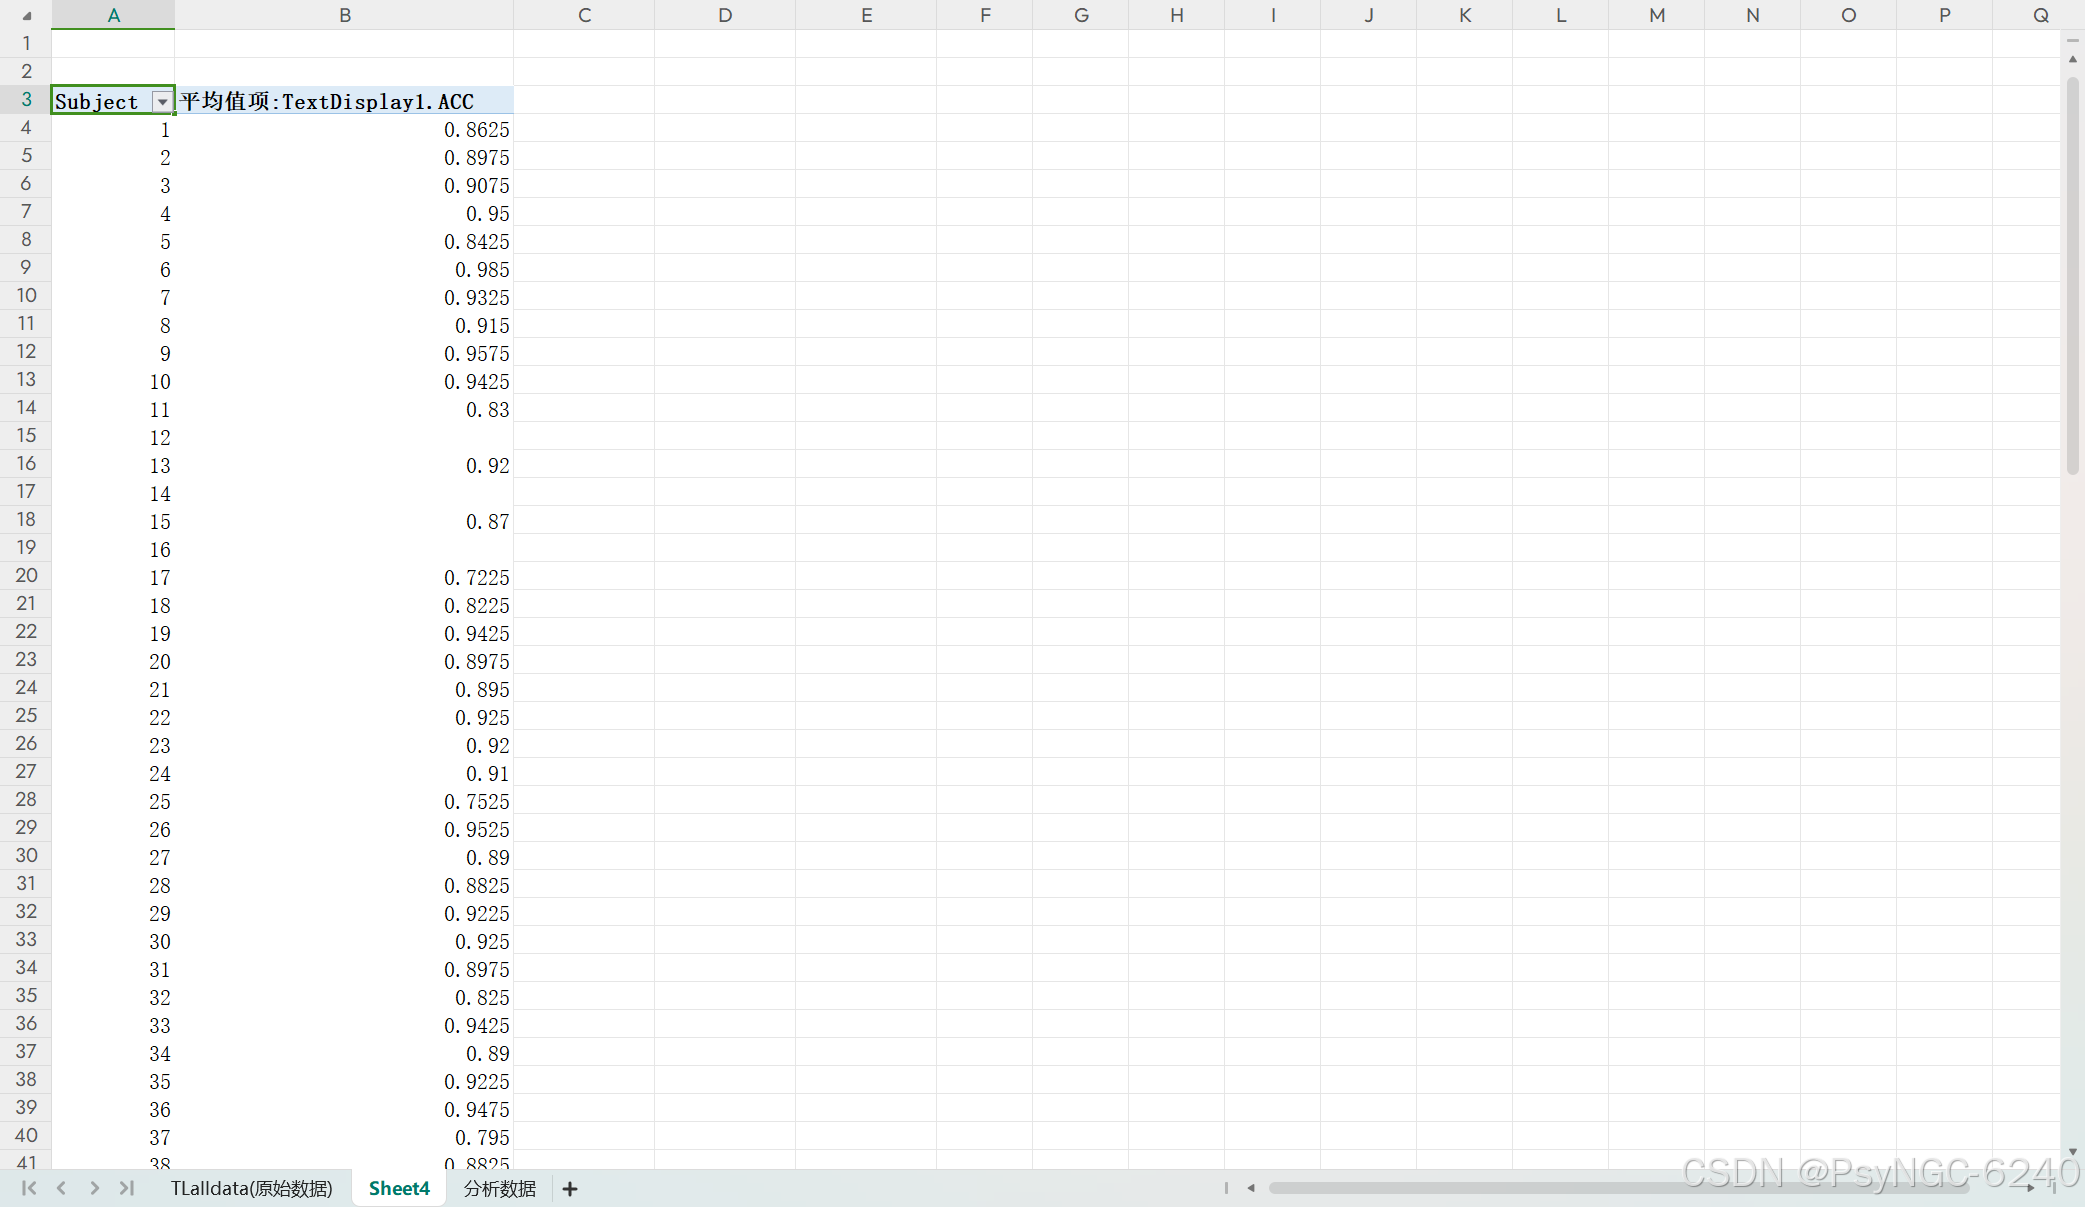Image resolution: width=2085 pixels, height=1207 pixels.
Task: Click the horizontal scrollbar left arrow
Action: click(x=1251, y=1188)
